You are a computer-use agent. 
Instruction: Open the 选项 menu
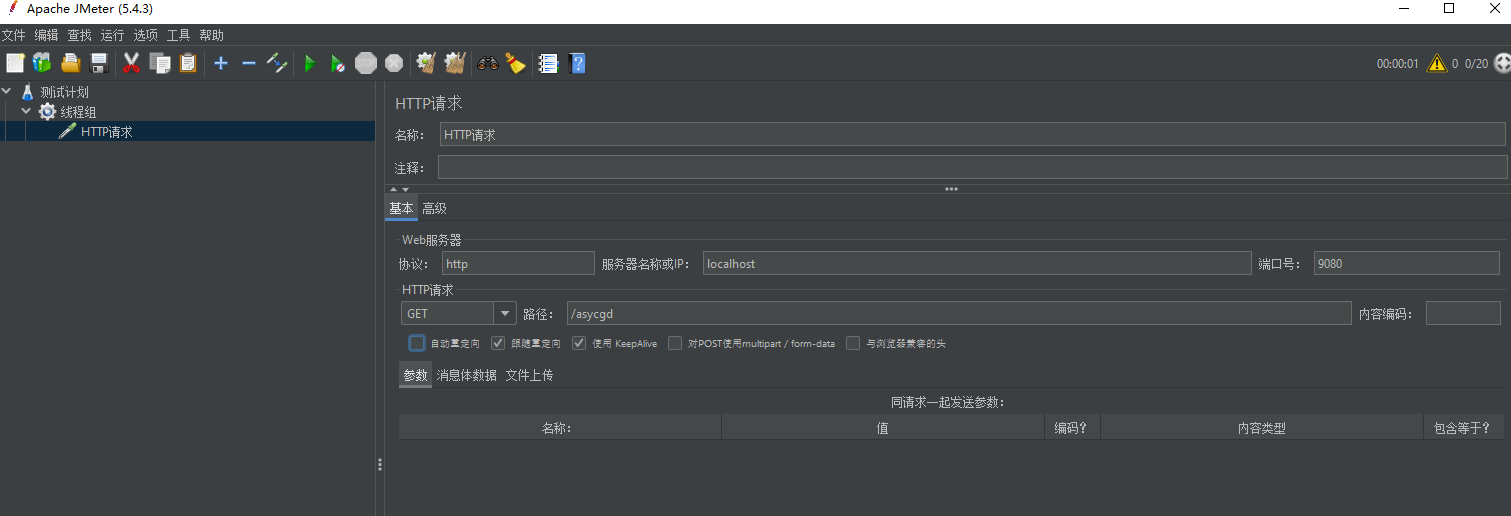coord(145,35)
